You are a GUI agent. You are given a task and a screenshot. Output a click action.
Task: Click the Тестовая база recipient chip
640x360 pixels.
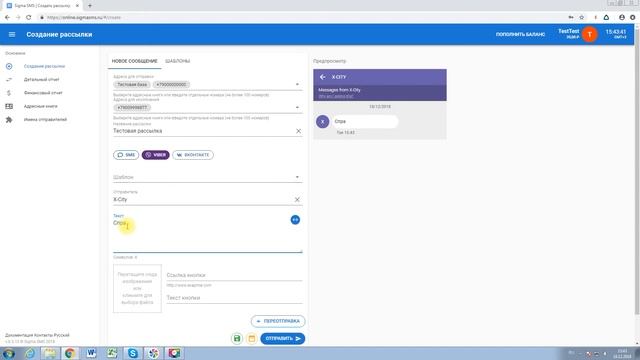pyautogui.click(x=132, y=84)
